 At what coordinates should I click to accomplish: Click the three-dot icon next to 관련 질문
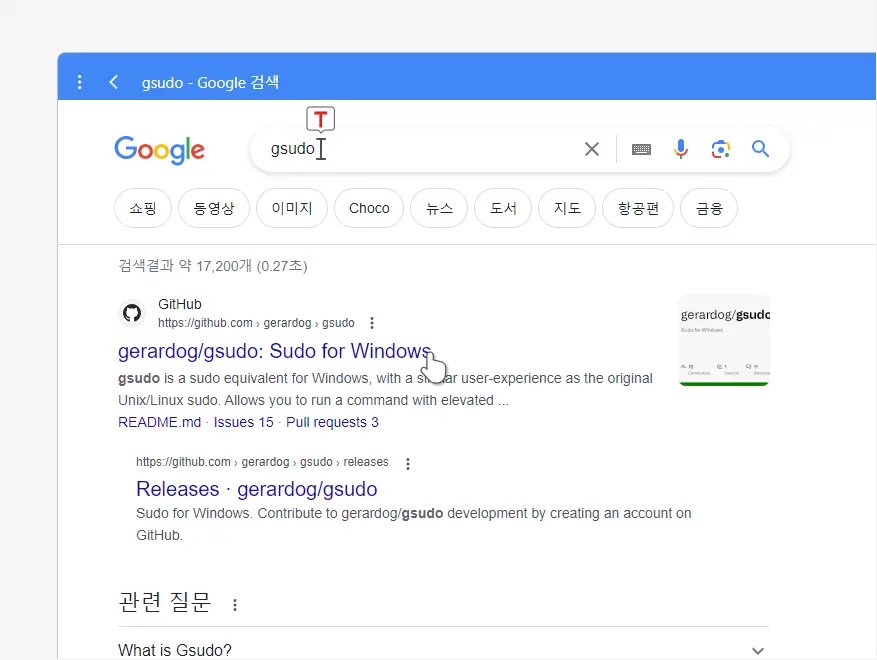pos(235,604)
